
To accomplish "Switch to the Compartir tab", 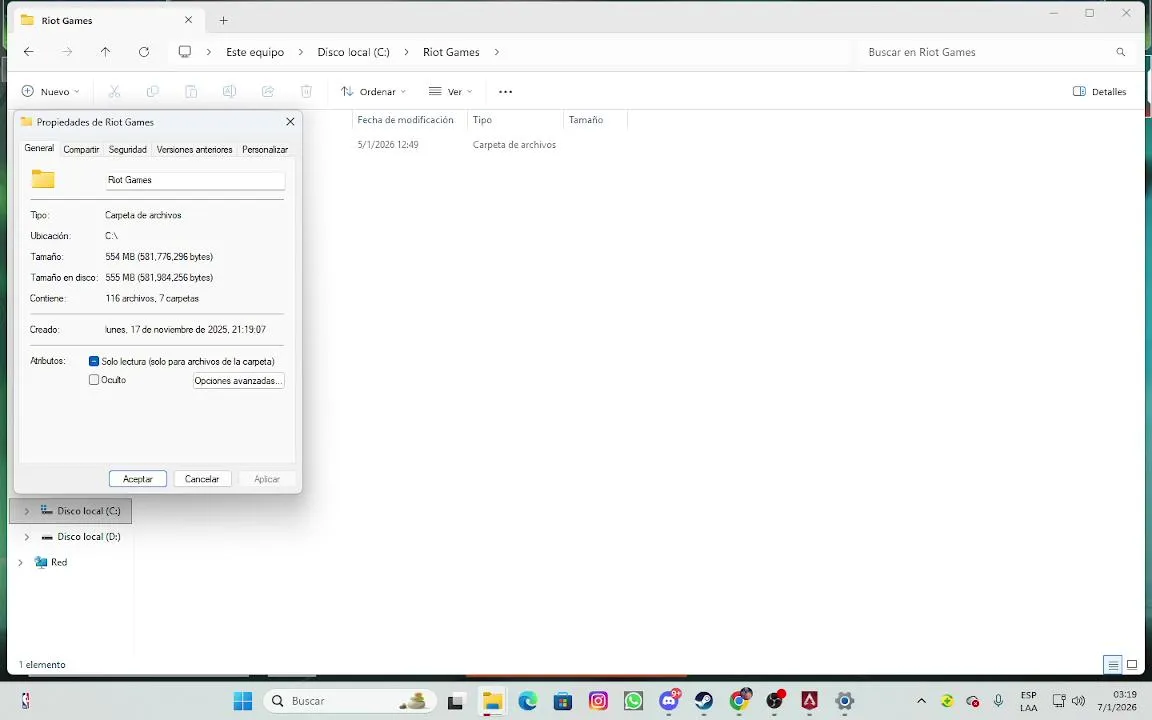I will [81, 149].
